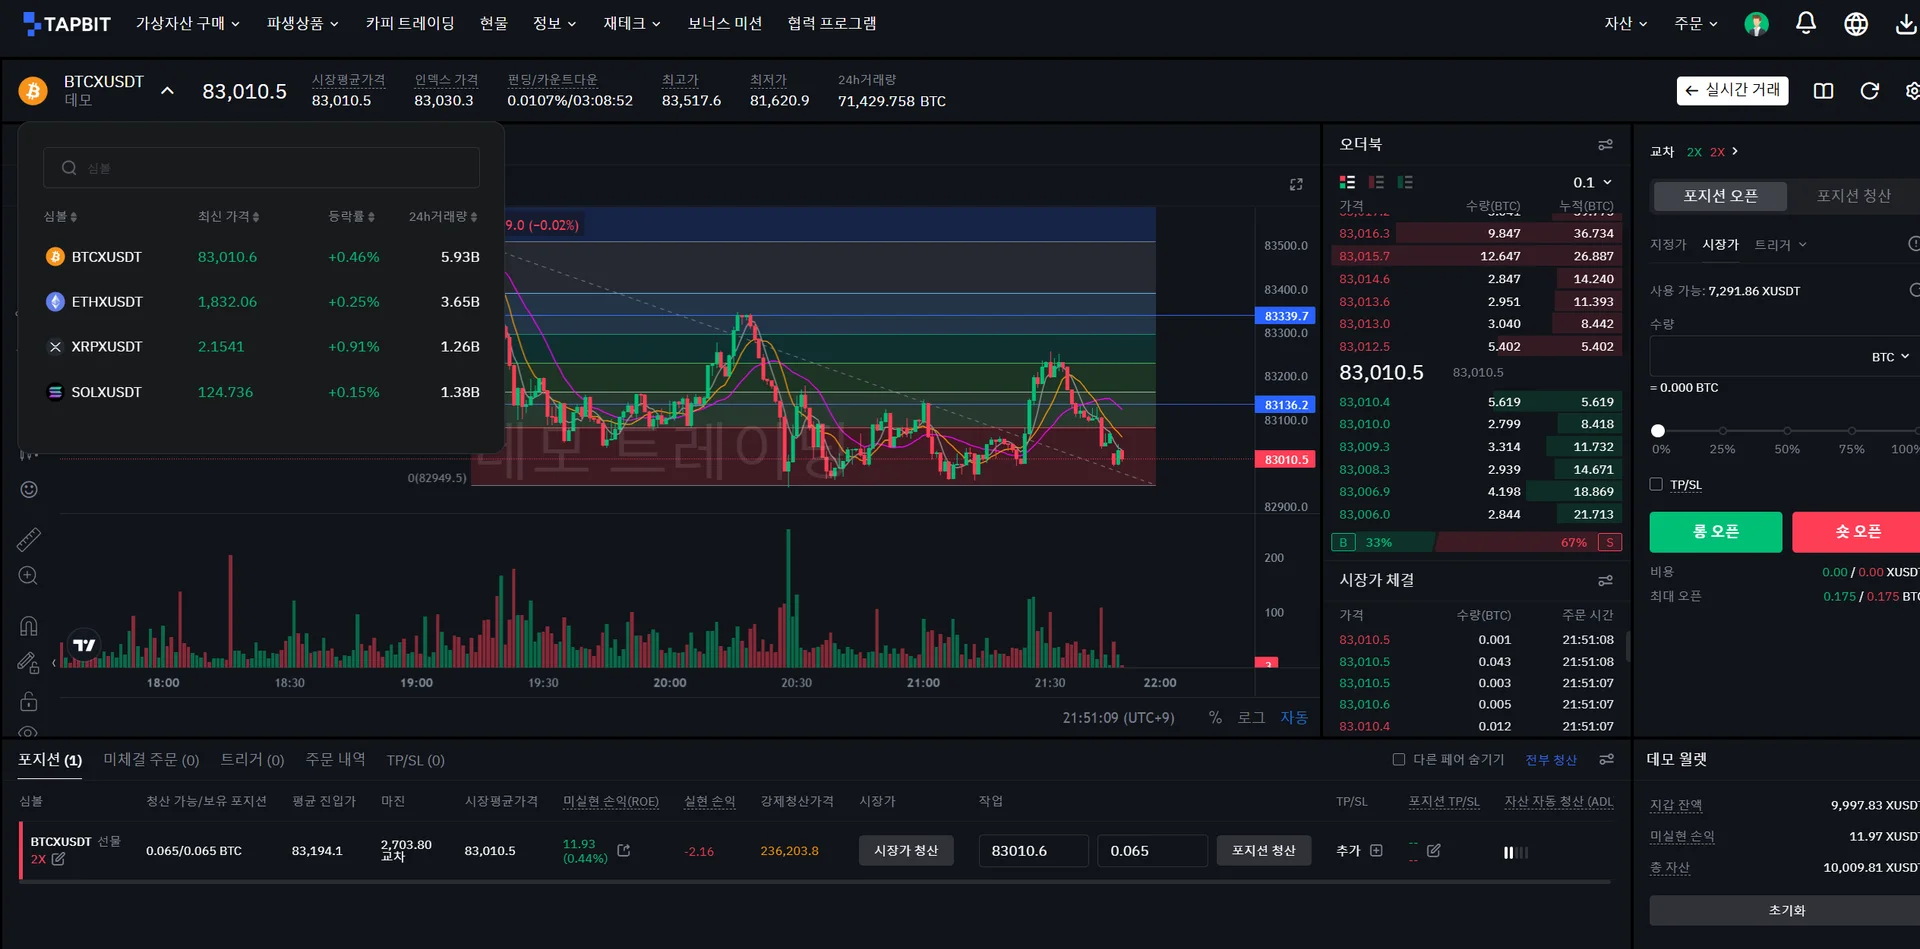The width and height of the screenshot is (1920, 949).
Task: Click the live trading button
Action: pyautogui.click(x=1733, y=90)
